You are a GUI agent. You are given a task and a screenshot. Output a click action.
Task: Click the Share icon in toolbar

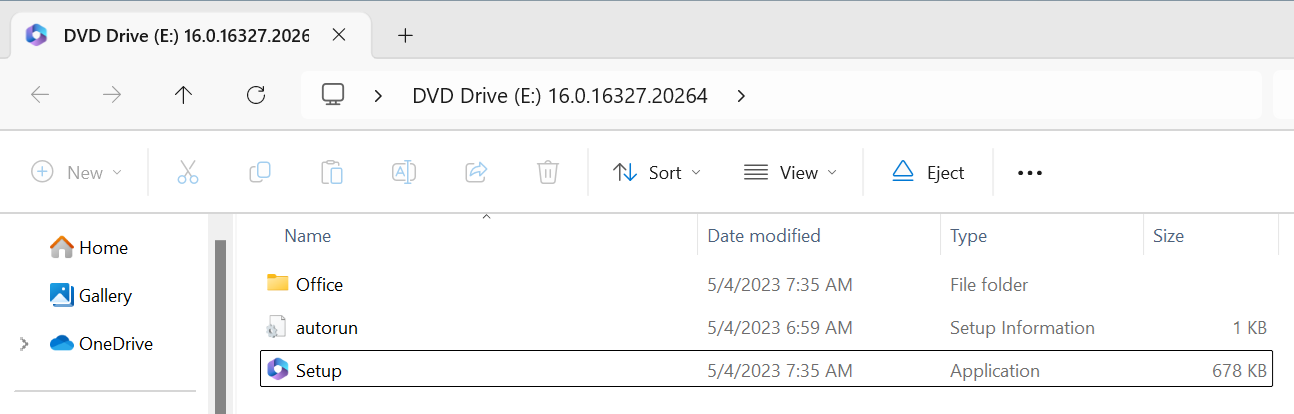tap(476, 172)
